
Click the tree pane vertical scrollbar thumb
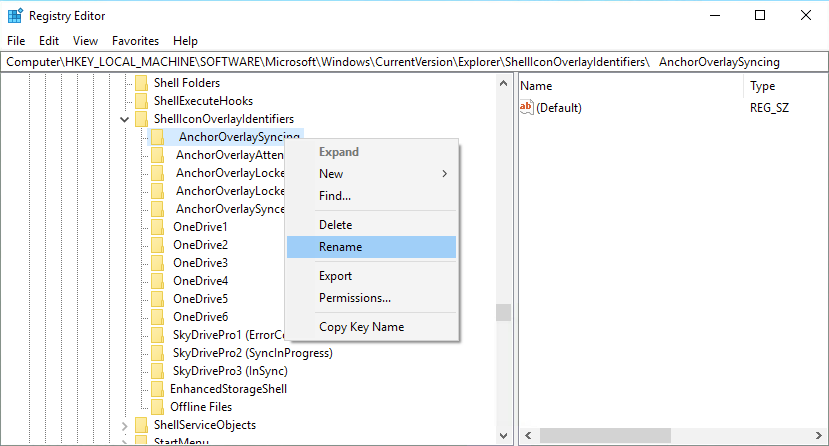click(503, 312)
